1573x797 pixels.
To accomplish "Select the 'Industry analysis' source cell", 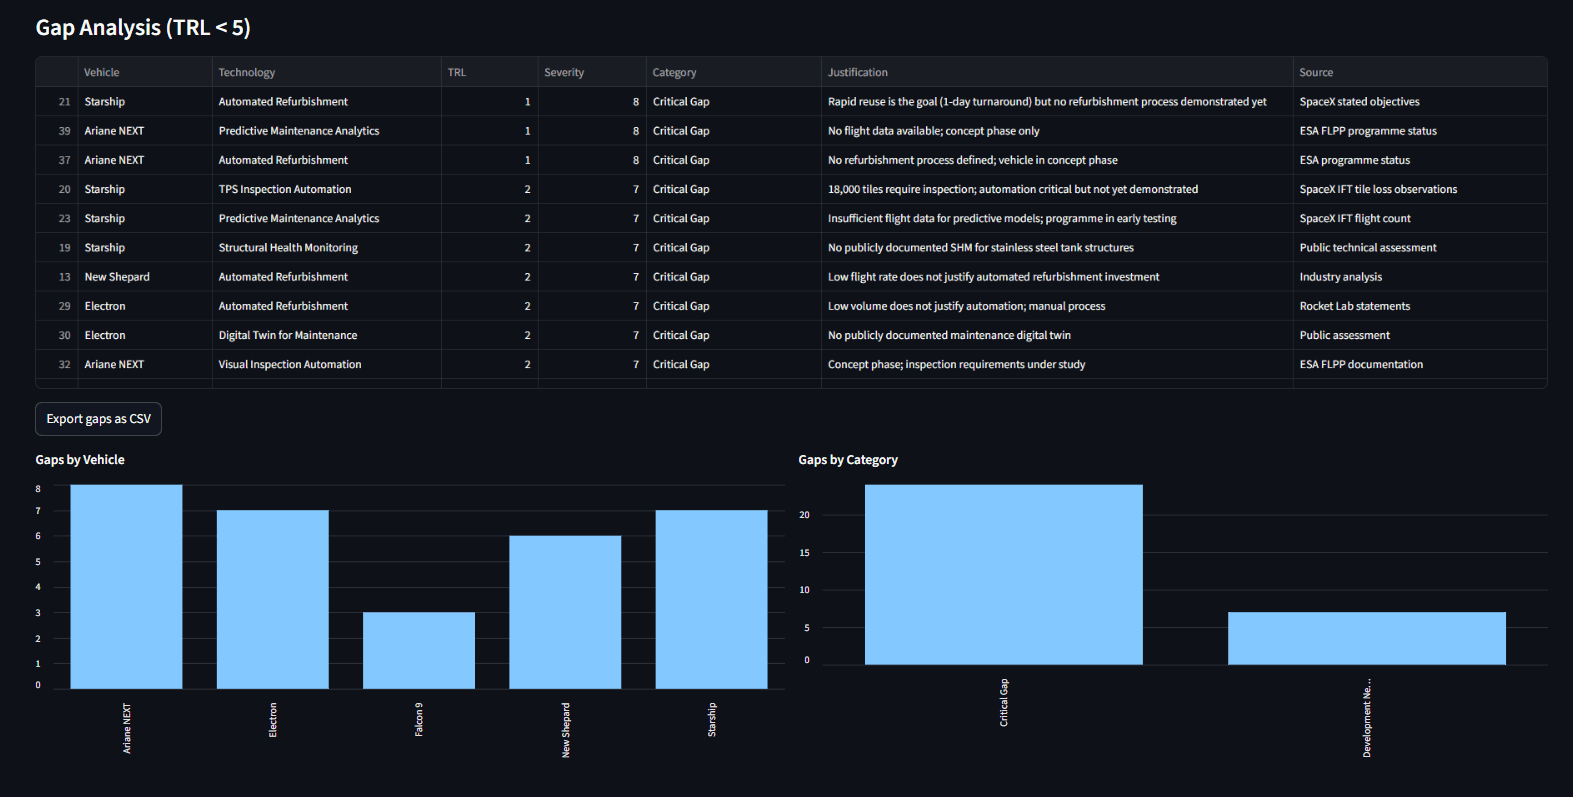I will click(x=1420, y=277).
